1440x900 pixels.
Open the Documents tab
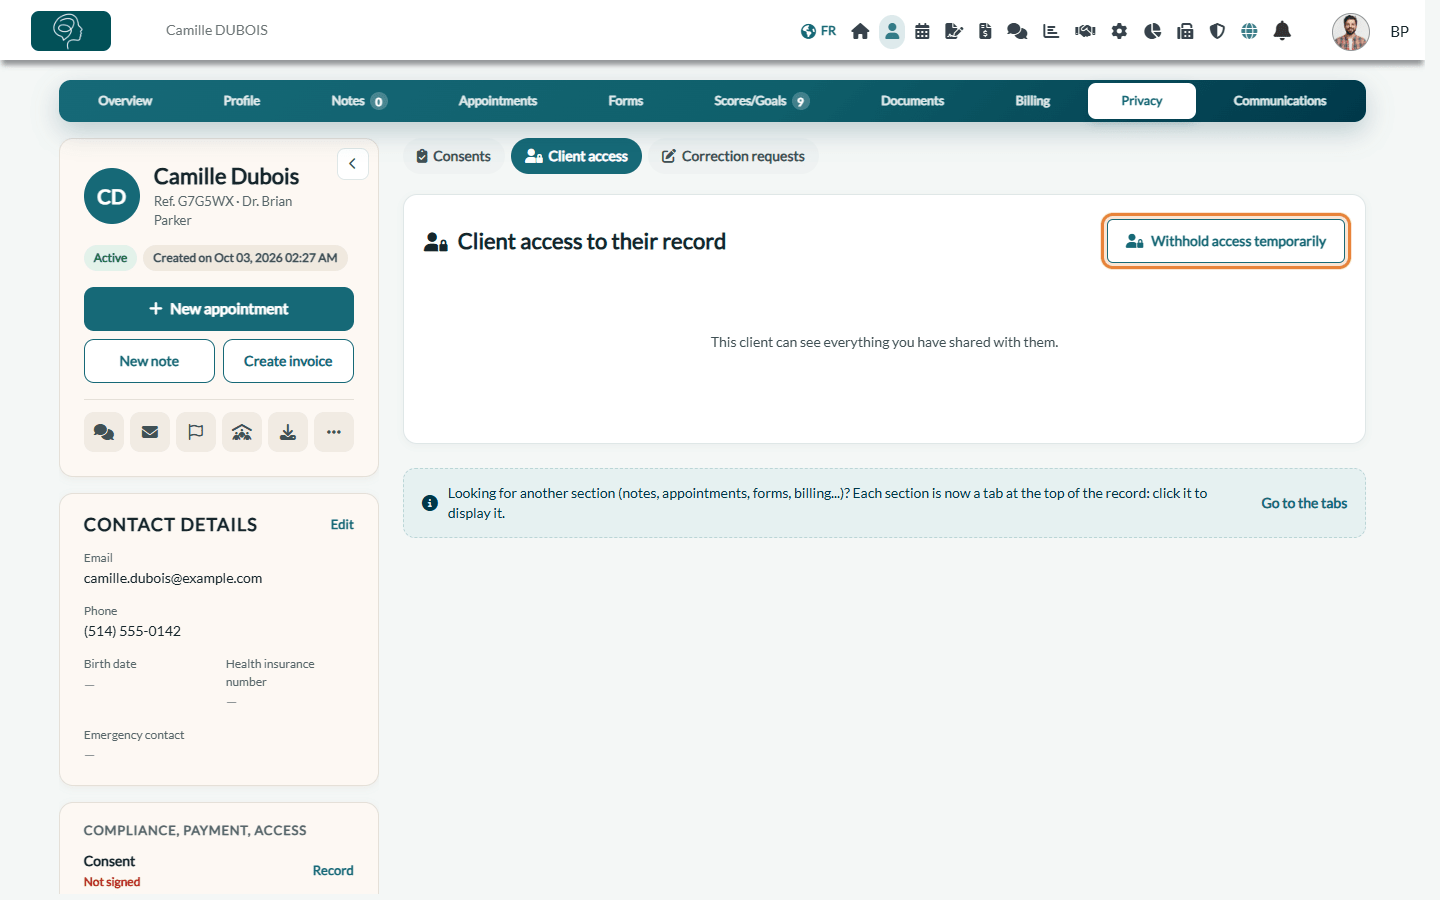[x=912, y=101]
